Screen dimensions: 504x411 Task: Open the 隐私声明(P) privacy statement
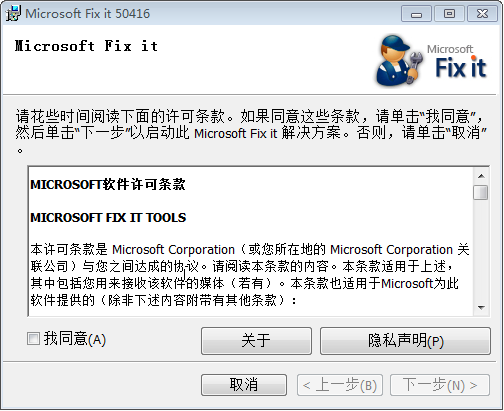pos(405,341)
